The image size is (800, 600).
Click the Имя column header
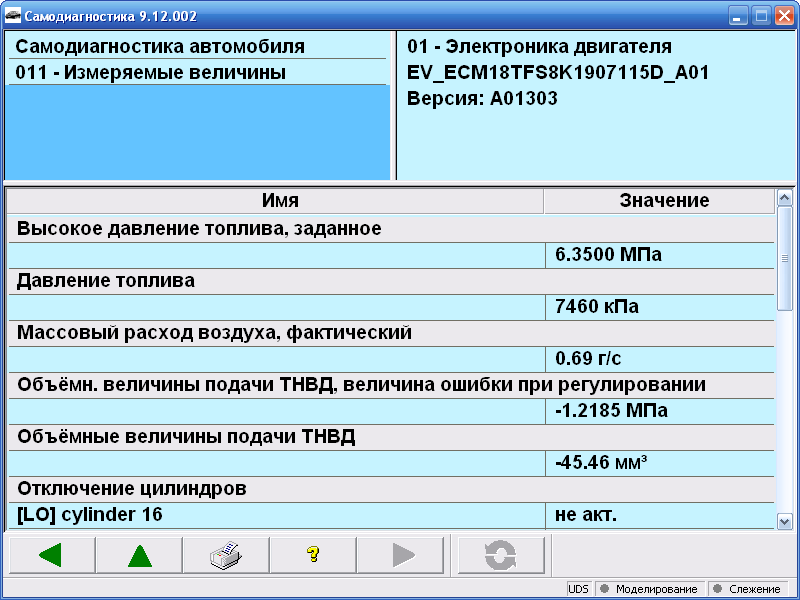pyautogui.click(x=276, y=201)
